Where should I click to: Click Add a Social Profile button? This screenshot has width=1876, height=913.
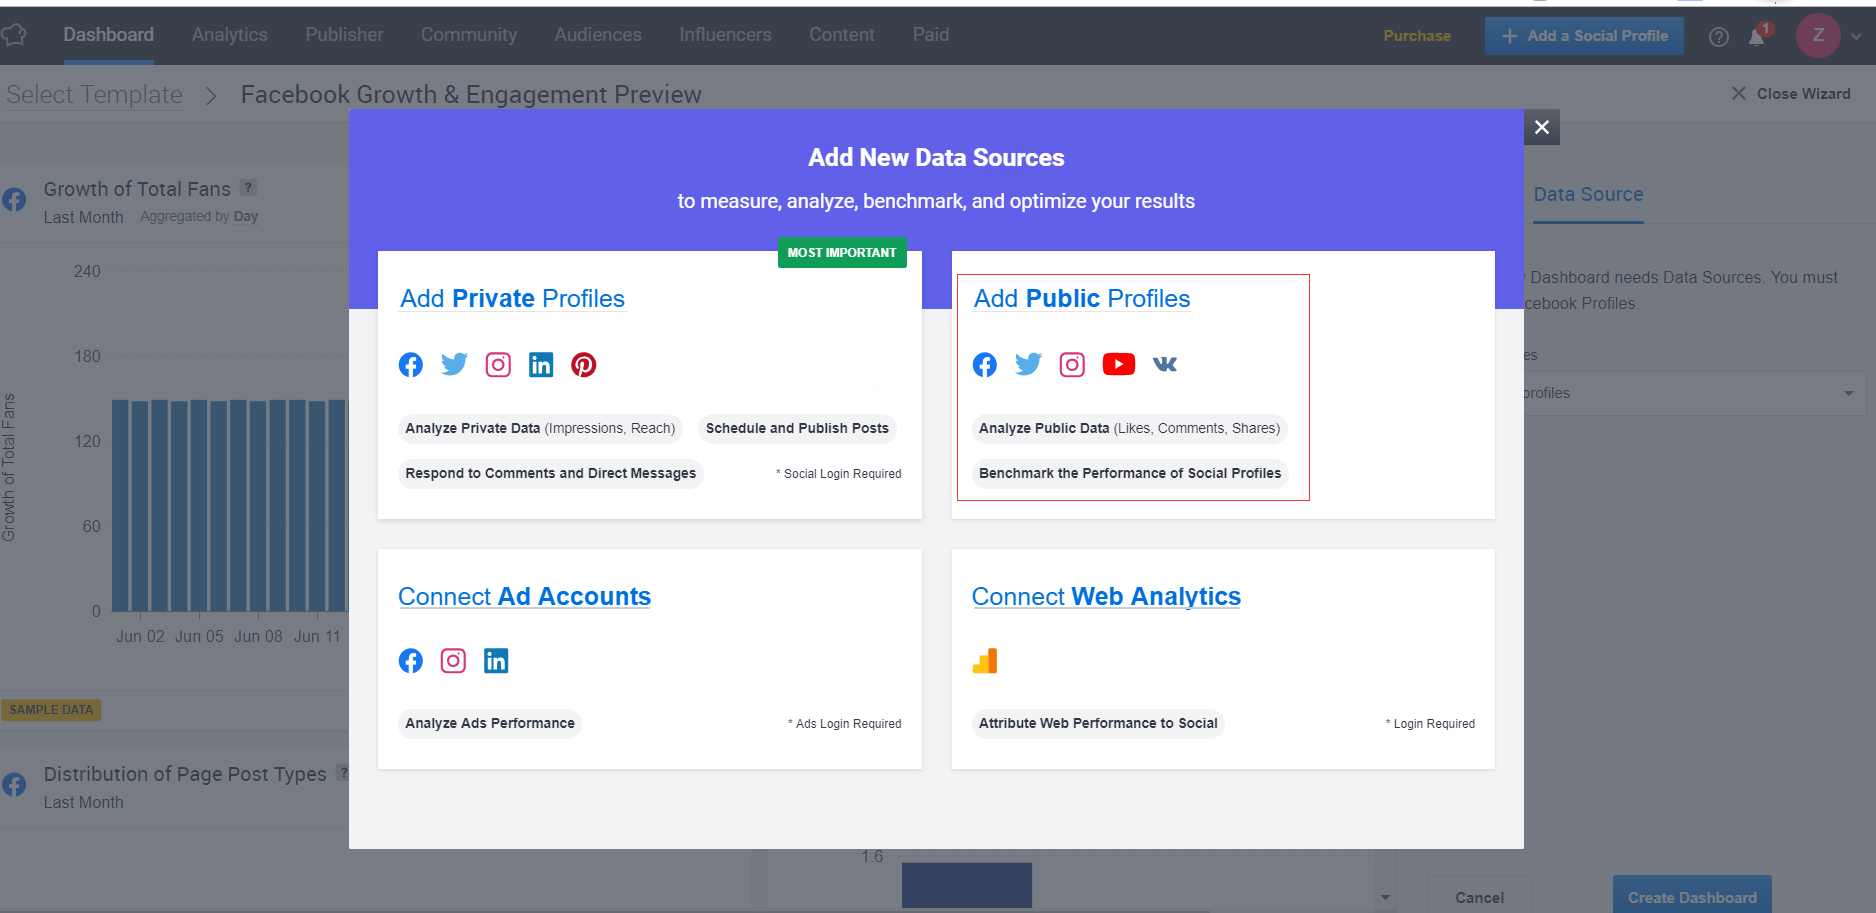click(1584, 36)
